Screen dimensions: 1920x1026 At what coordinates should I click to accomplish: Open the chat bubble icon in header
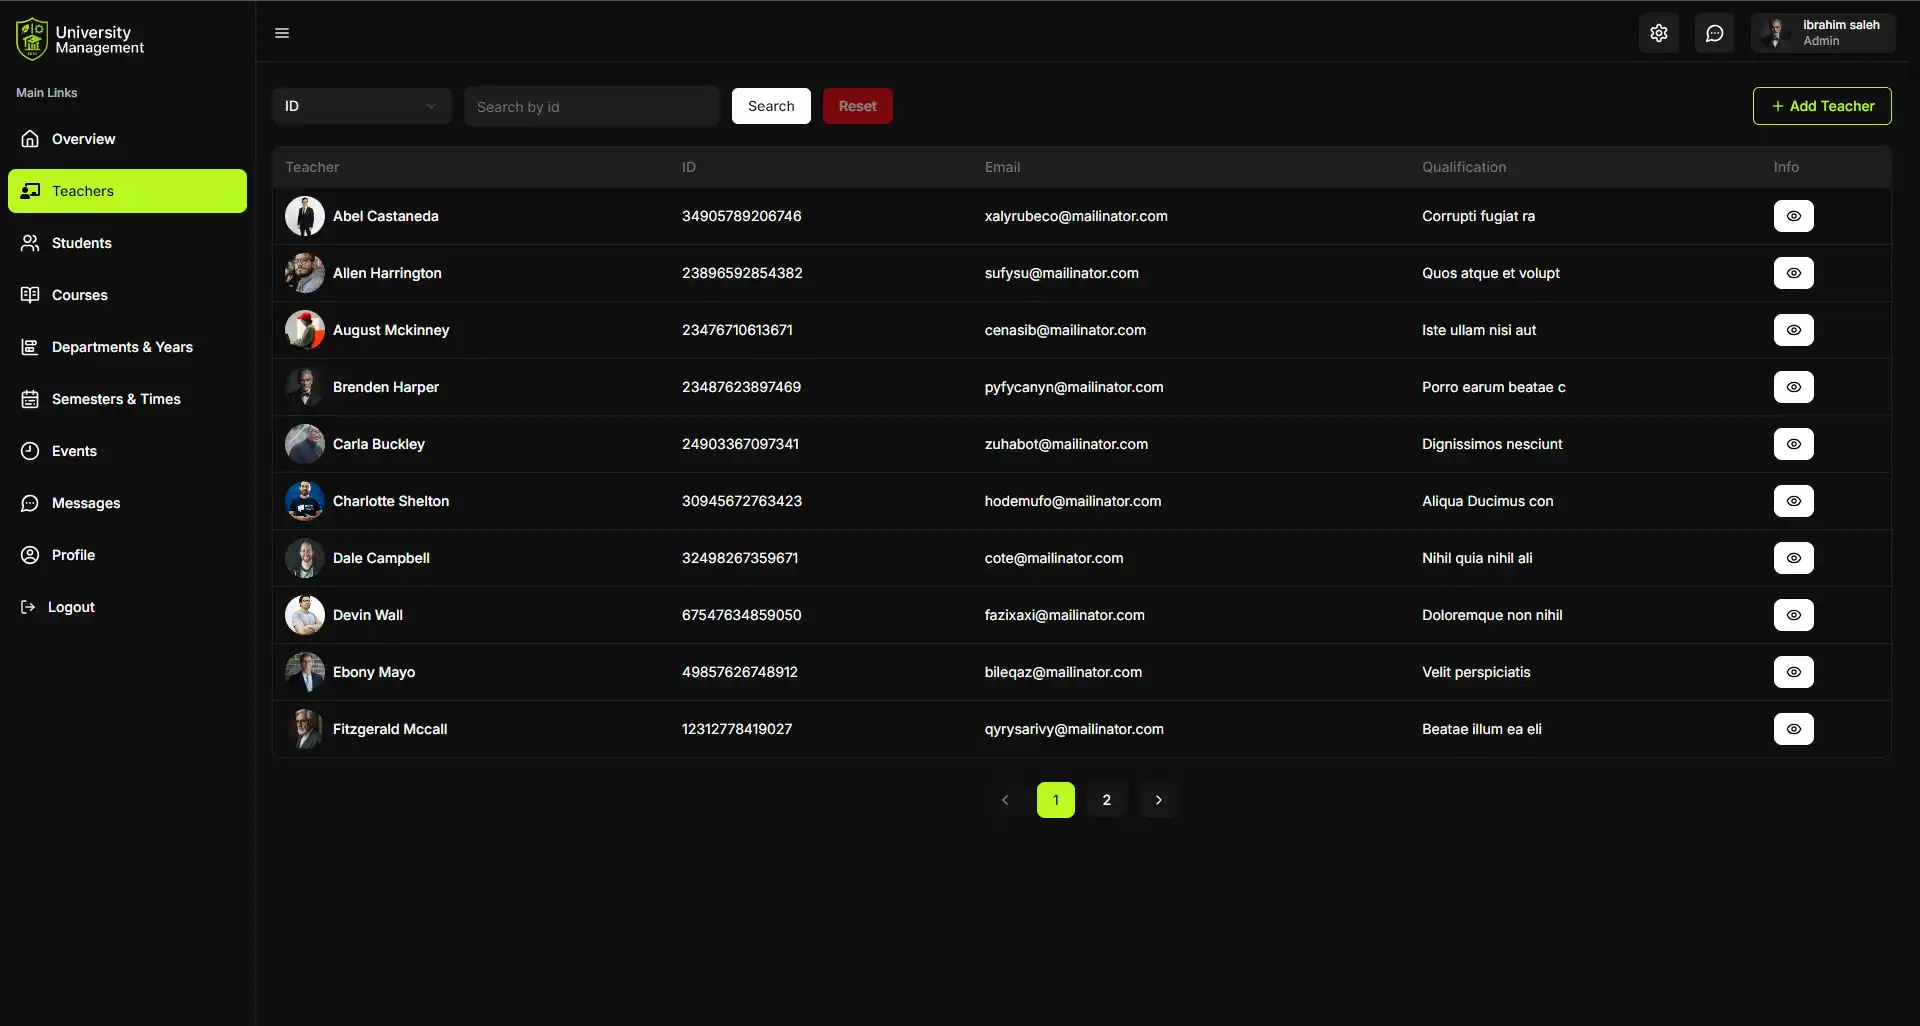(x=1714, y=32)
